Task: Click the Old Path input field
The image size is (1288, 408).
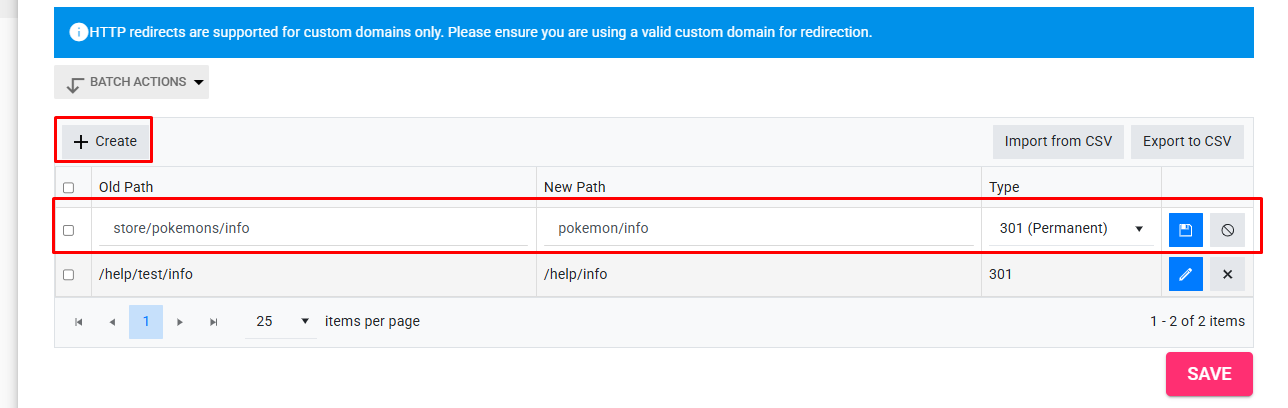Action: pos(314,228)
